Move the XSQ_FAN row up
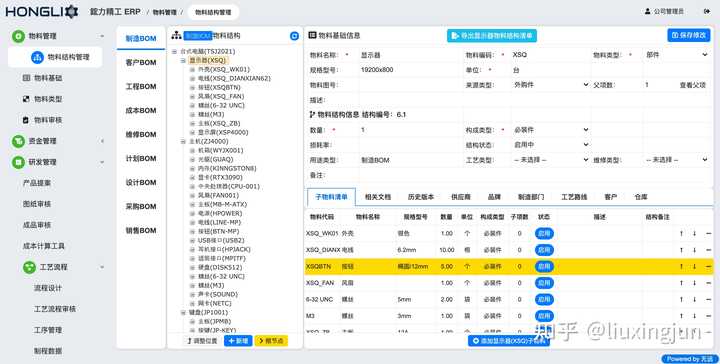Viewport: 720px width, 364px height. click(681, 283)
